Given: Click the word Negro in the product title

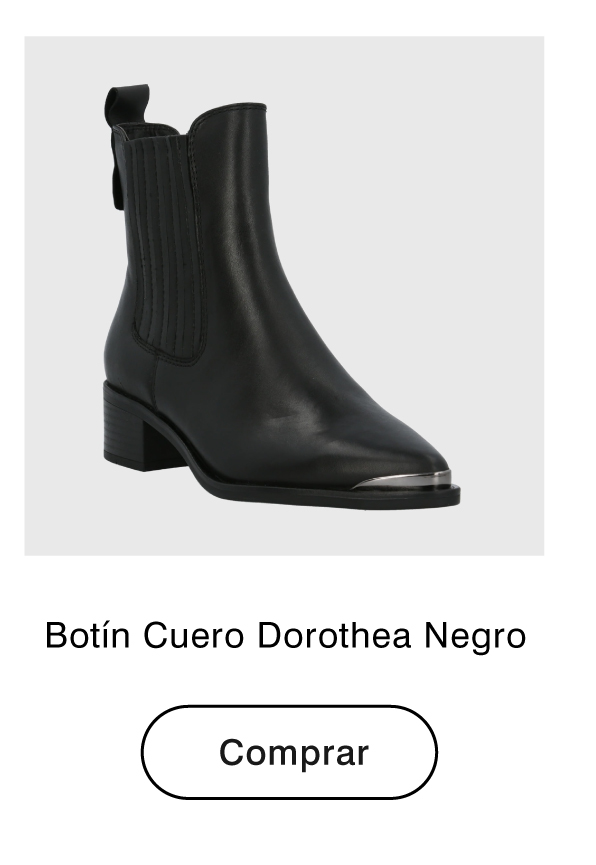Looking at the screenshot, I should (475, 636).
